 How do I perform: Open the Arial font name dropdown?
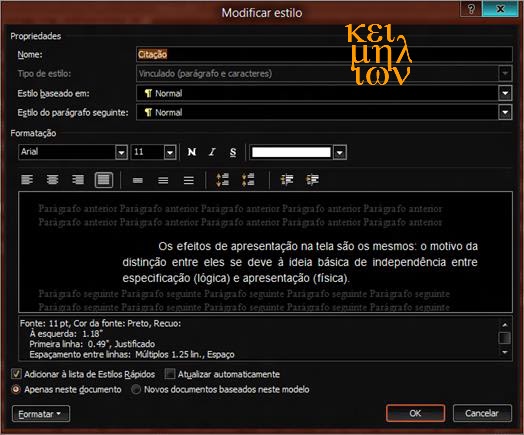coord(121,153)
